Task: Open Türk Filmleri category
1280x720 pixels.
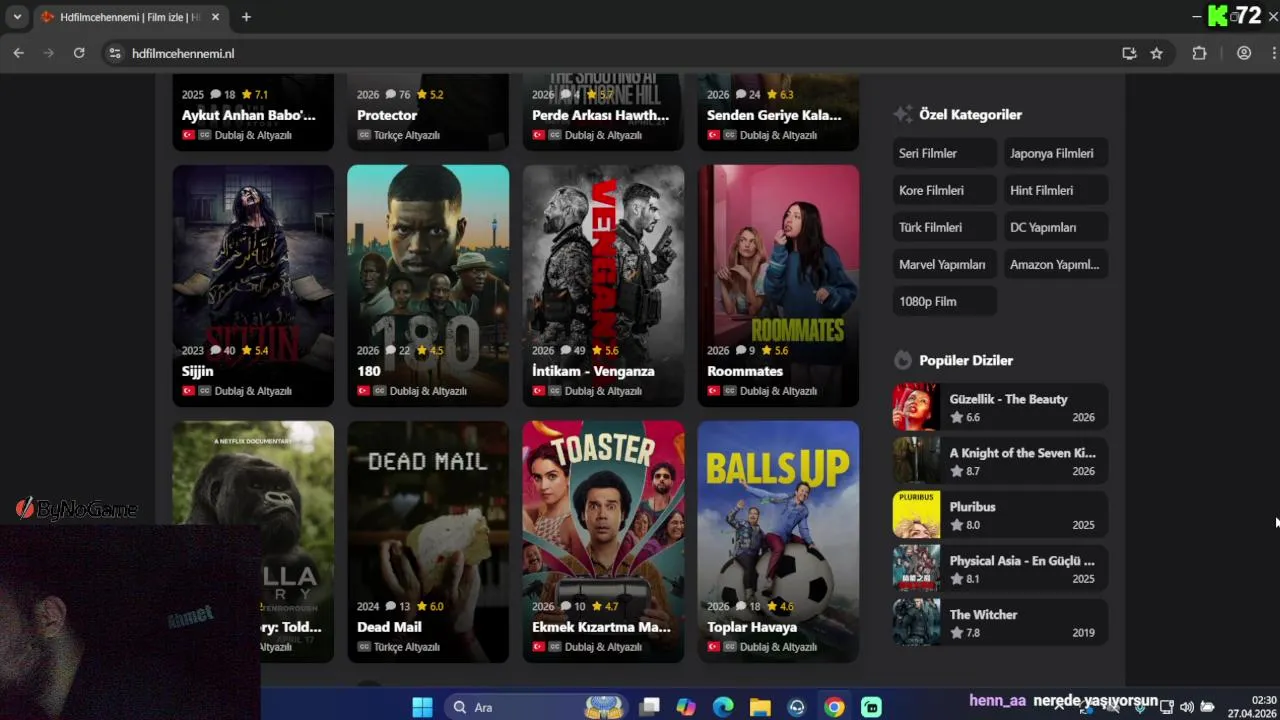Action: click(x=945, y=227)
